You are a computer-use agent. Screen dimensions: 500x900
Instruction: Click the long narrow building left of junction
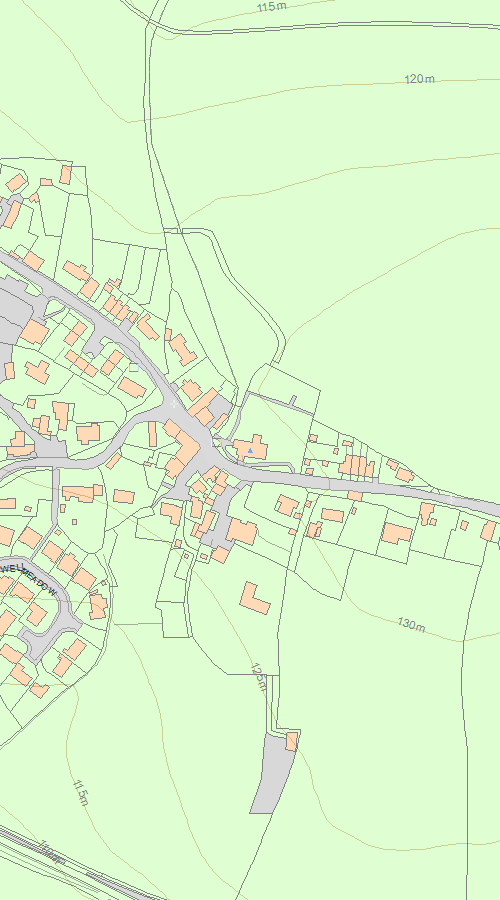(x=152, y=435)
